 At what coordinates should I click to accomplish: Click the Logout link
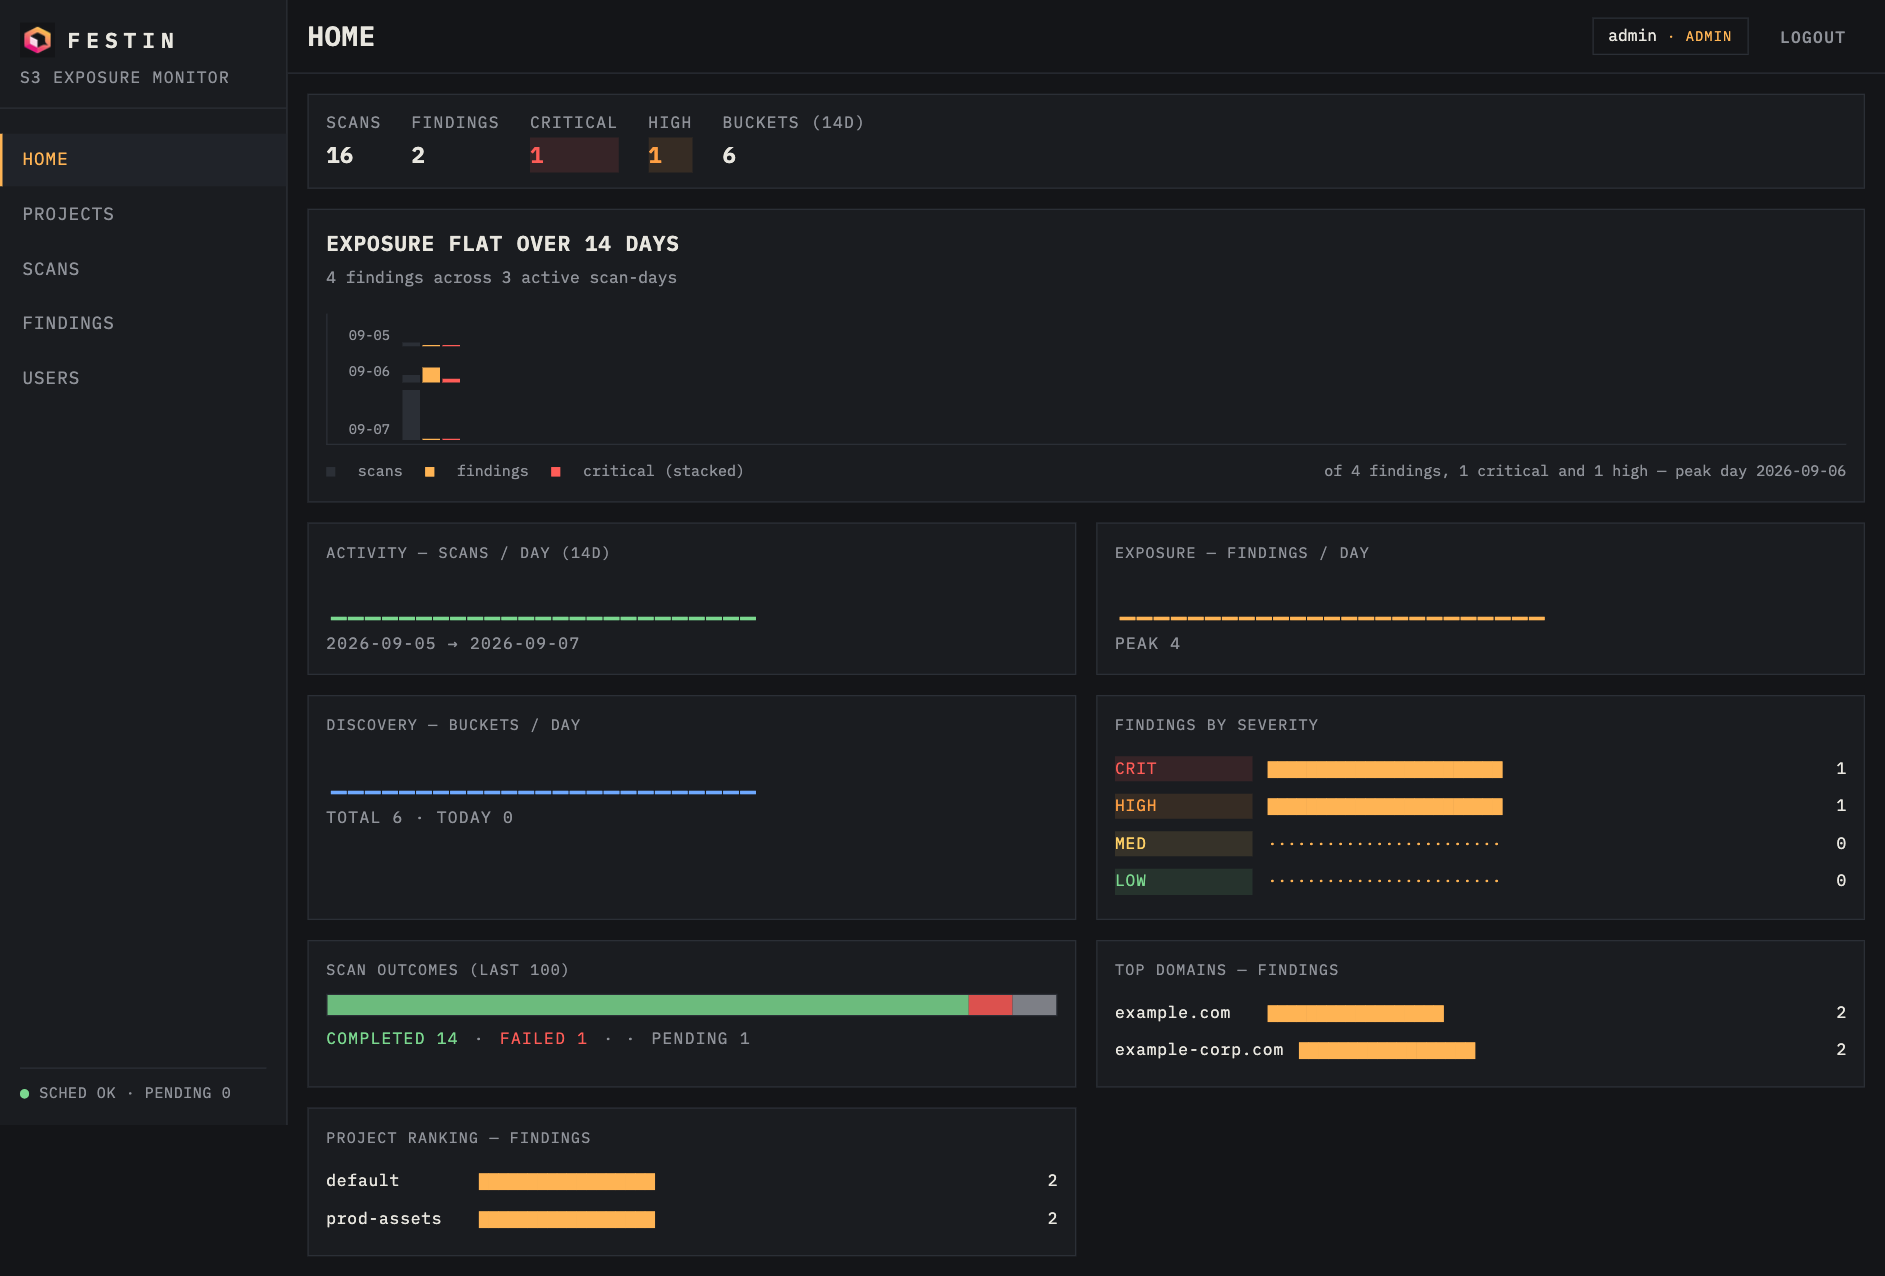coord(1812,37)
